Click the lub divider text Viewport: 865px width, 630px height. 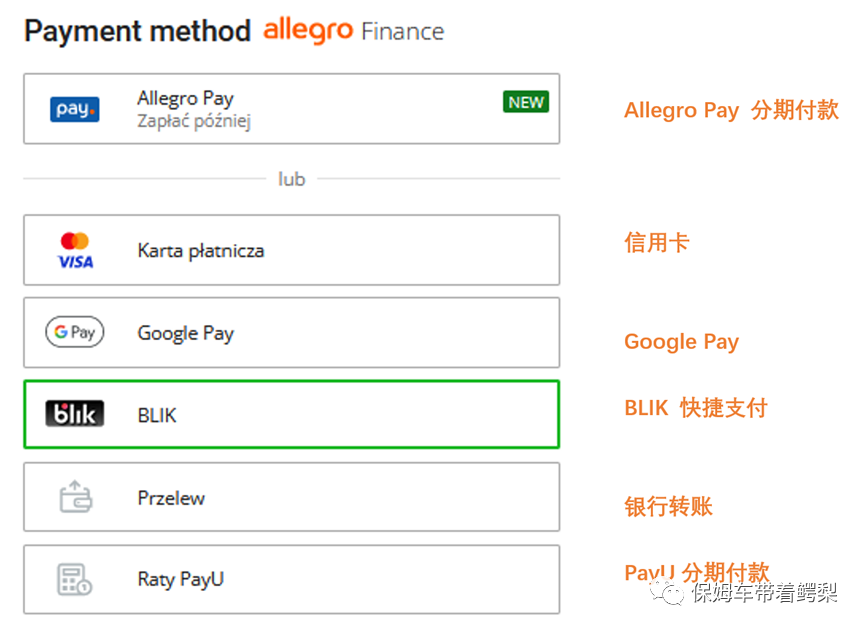point(290,178)
